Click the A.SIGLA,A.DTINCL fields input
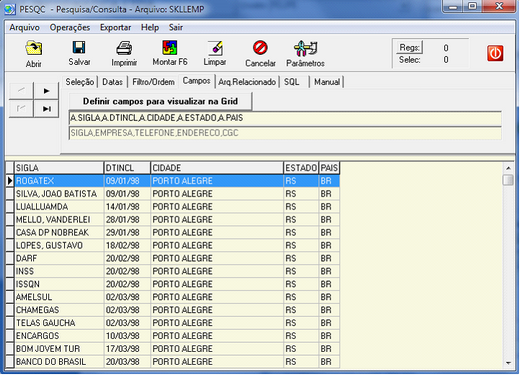Viewport: 520px width, 375px height. [x=285, y=118]
